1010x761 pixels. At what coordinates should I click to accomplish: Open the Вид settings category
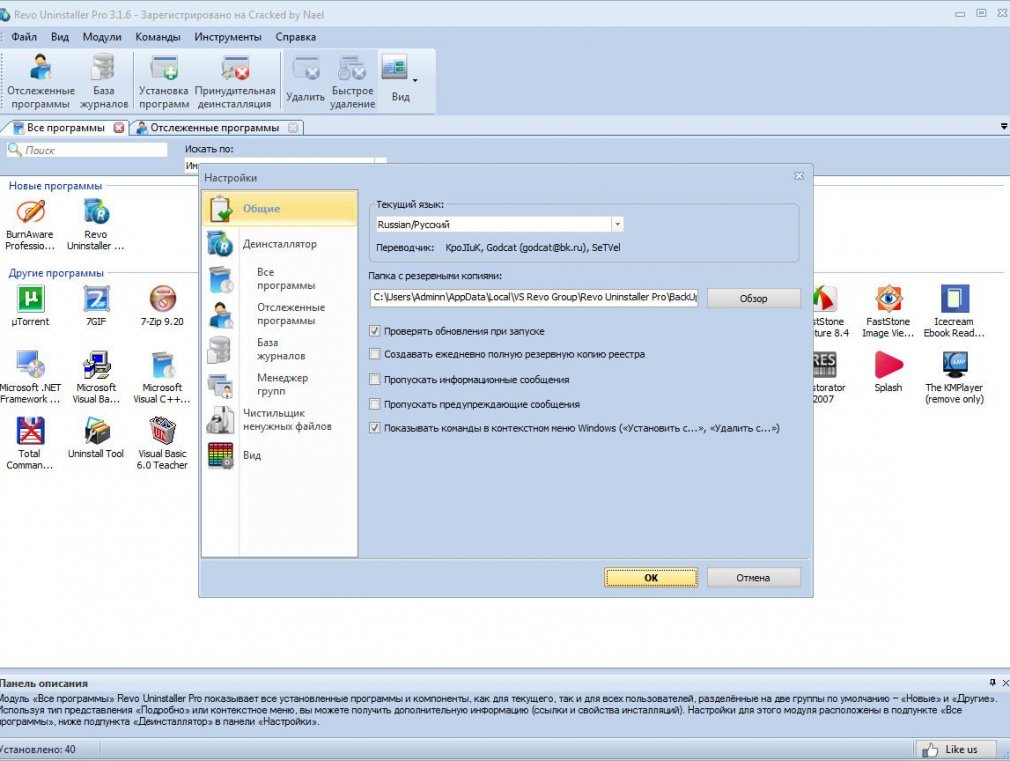(x=280, y=456)
